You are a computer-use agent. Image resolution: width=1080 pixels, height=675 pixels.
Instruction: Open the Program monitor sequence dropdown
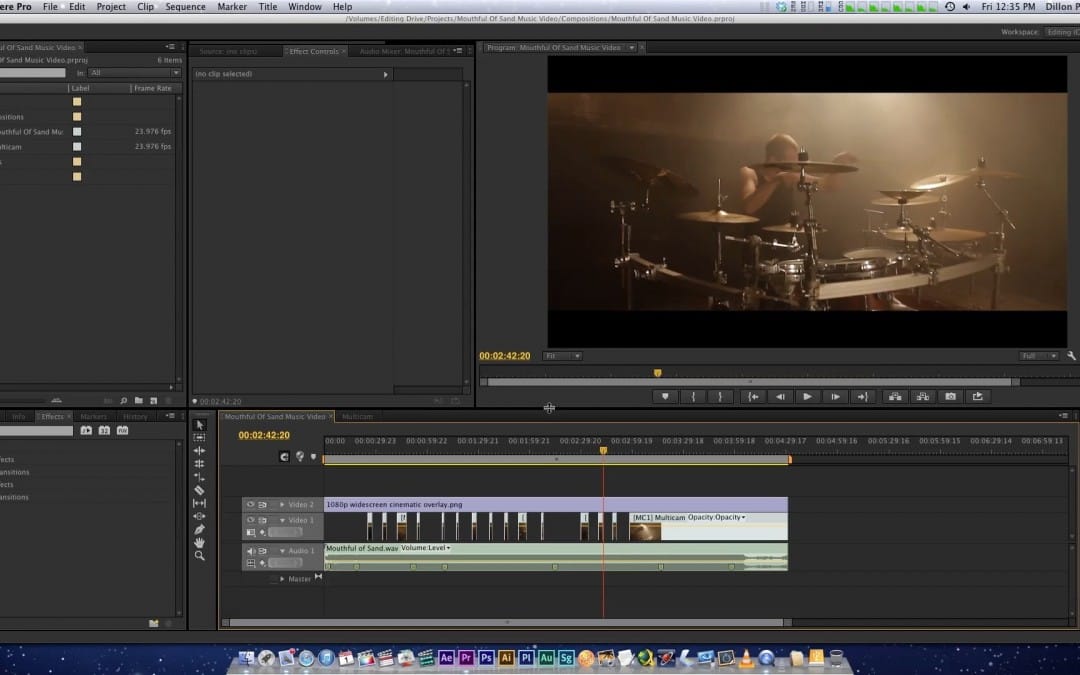pos(632,48)
